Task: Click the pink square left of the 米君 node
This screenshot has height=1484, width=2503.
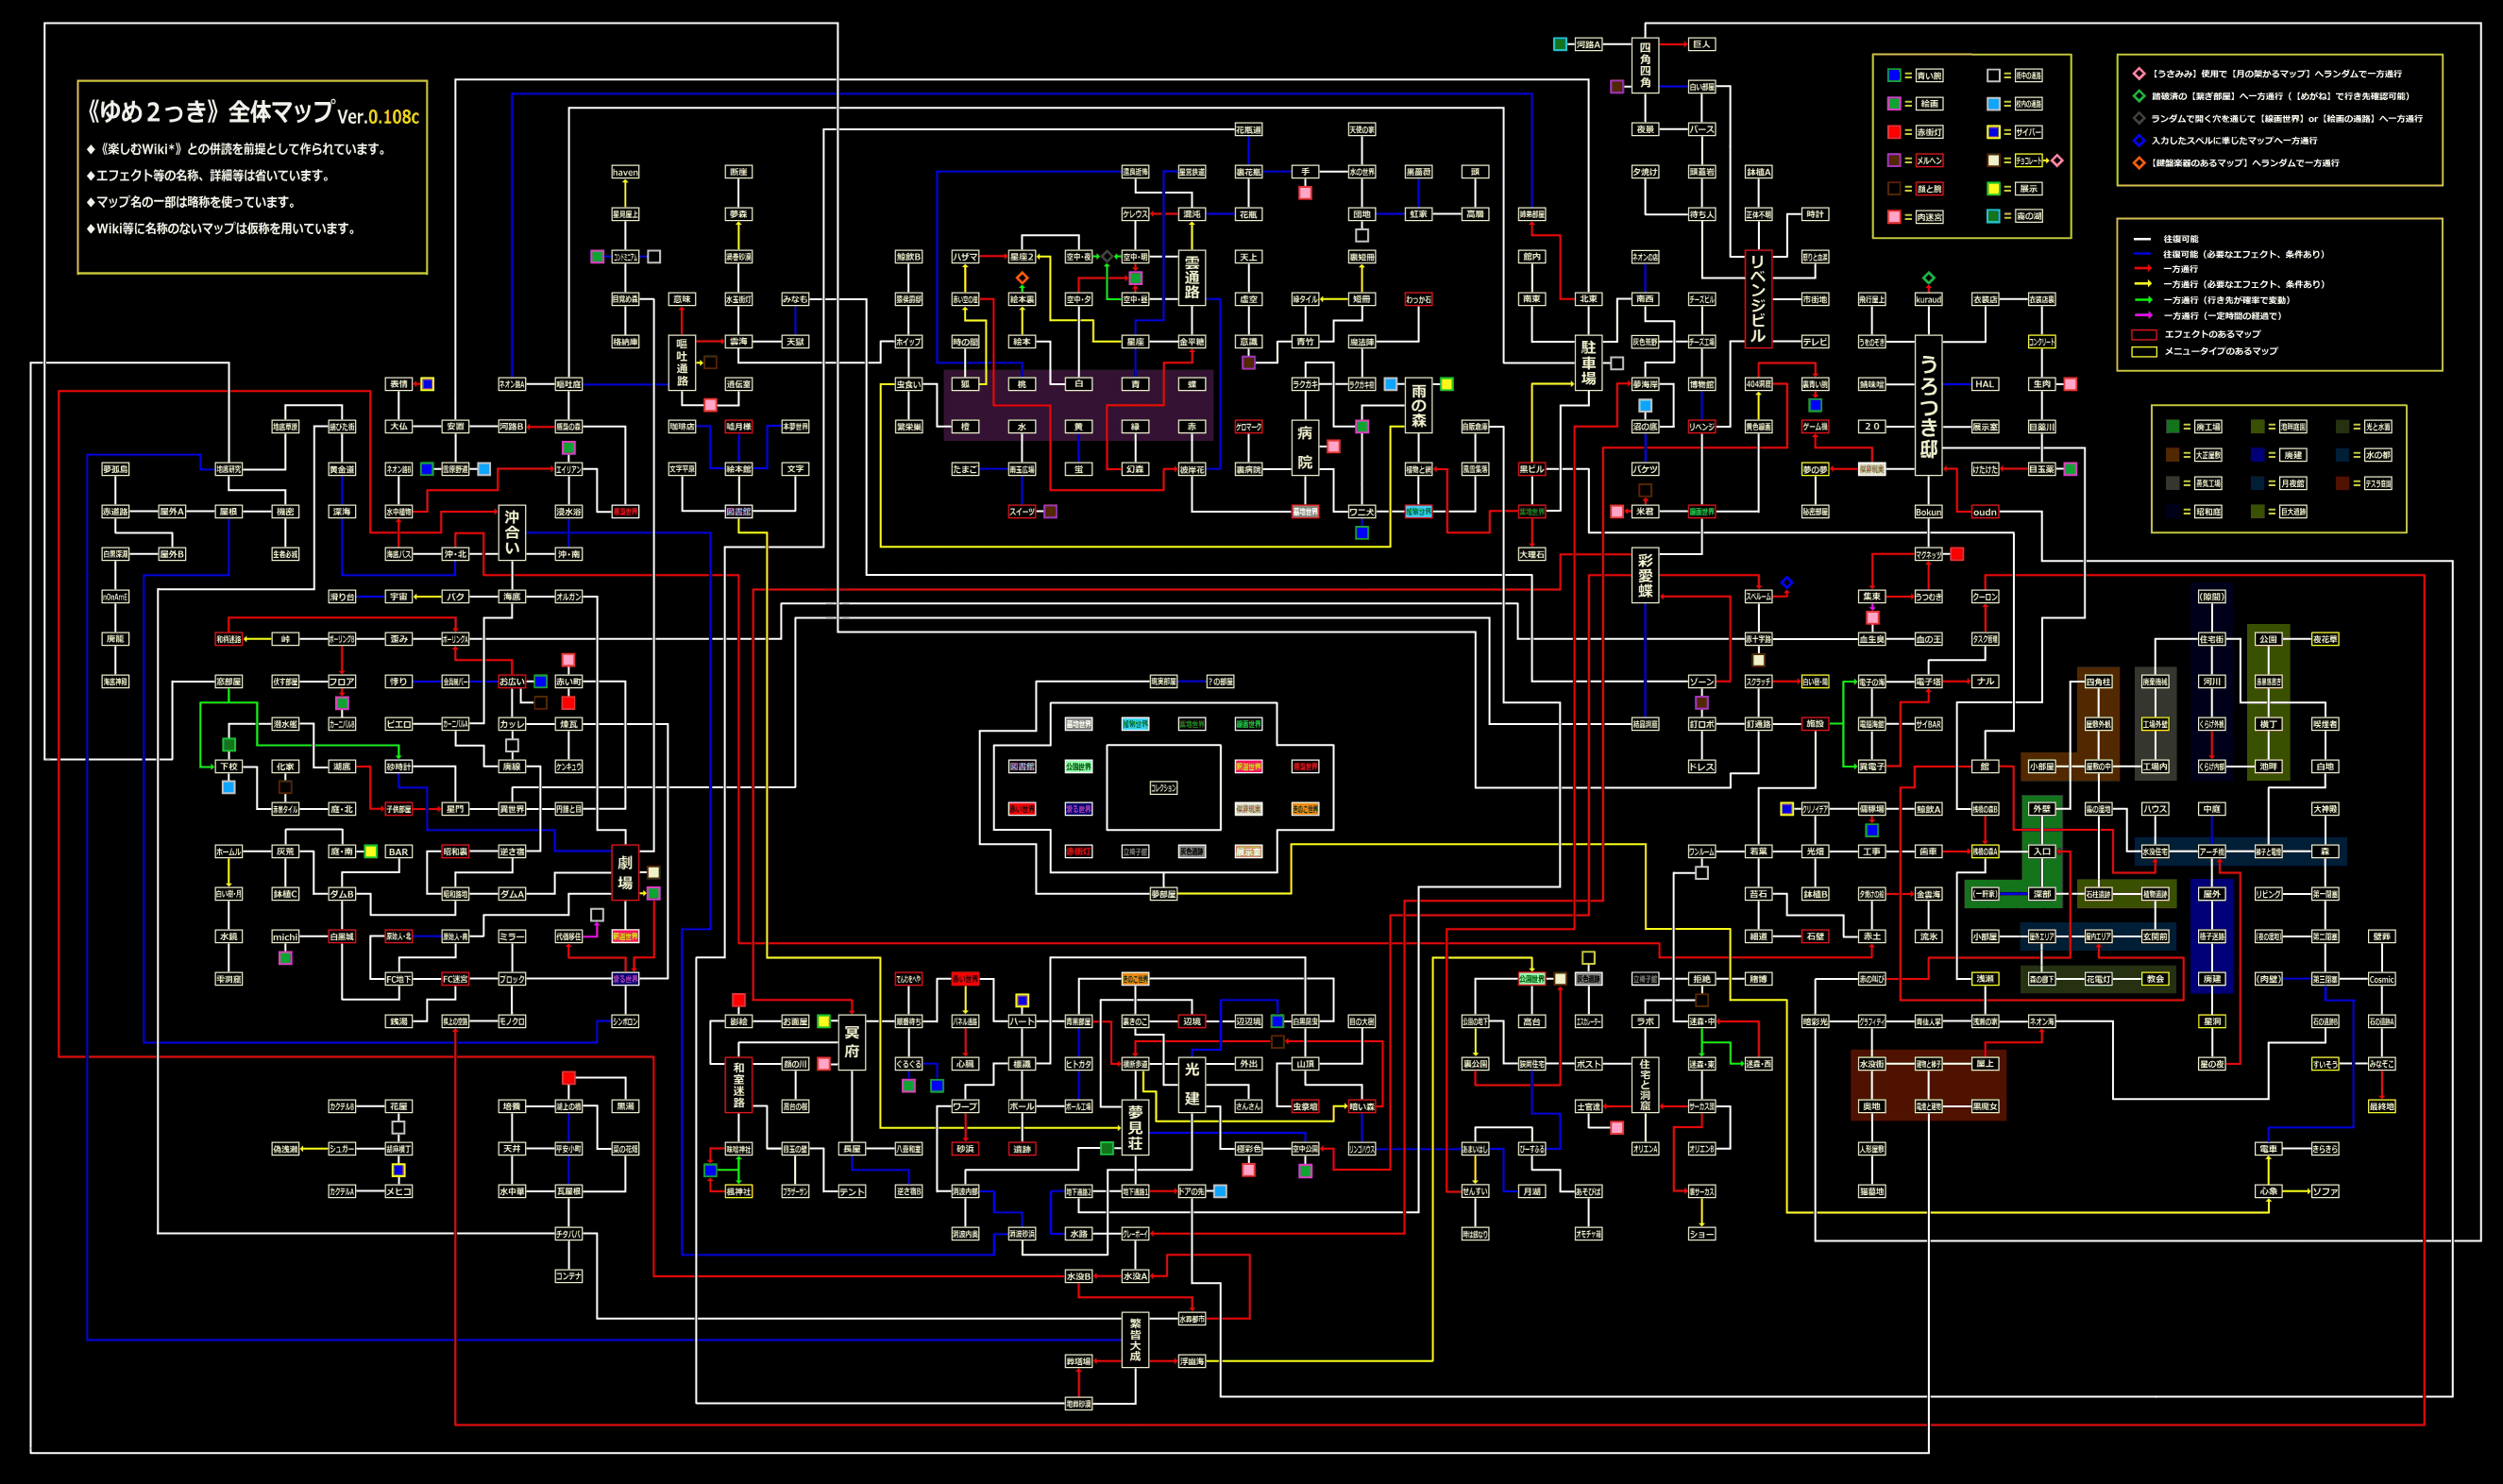Action: (1616, 512)
